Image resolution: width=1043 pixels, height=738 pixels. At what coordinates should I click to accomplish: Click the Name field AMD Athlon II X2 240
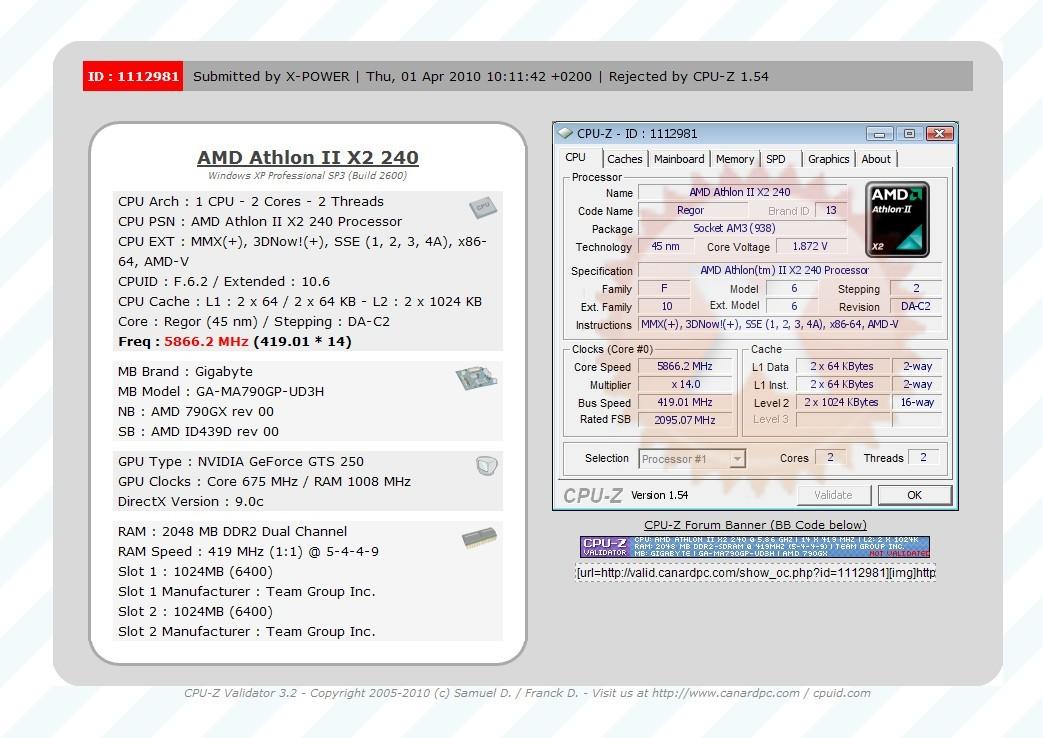pyautogui.click(x=742, y=192)
